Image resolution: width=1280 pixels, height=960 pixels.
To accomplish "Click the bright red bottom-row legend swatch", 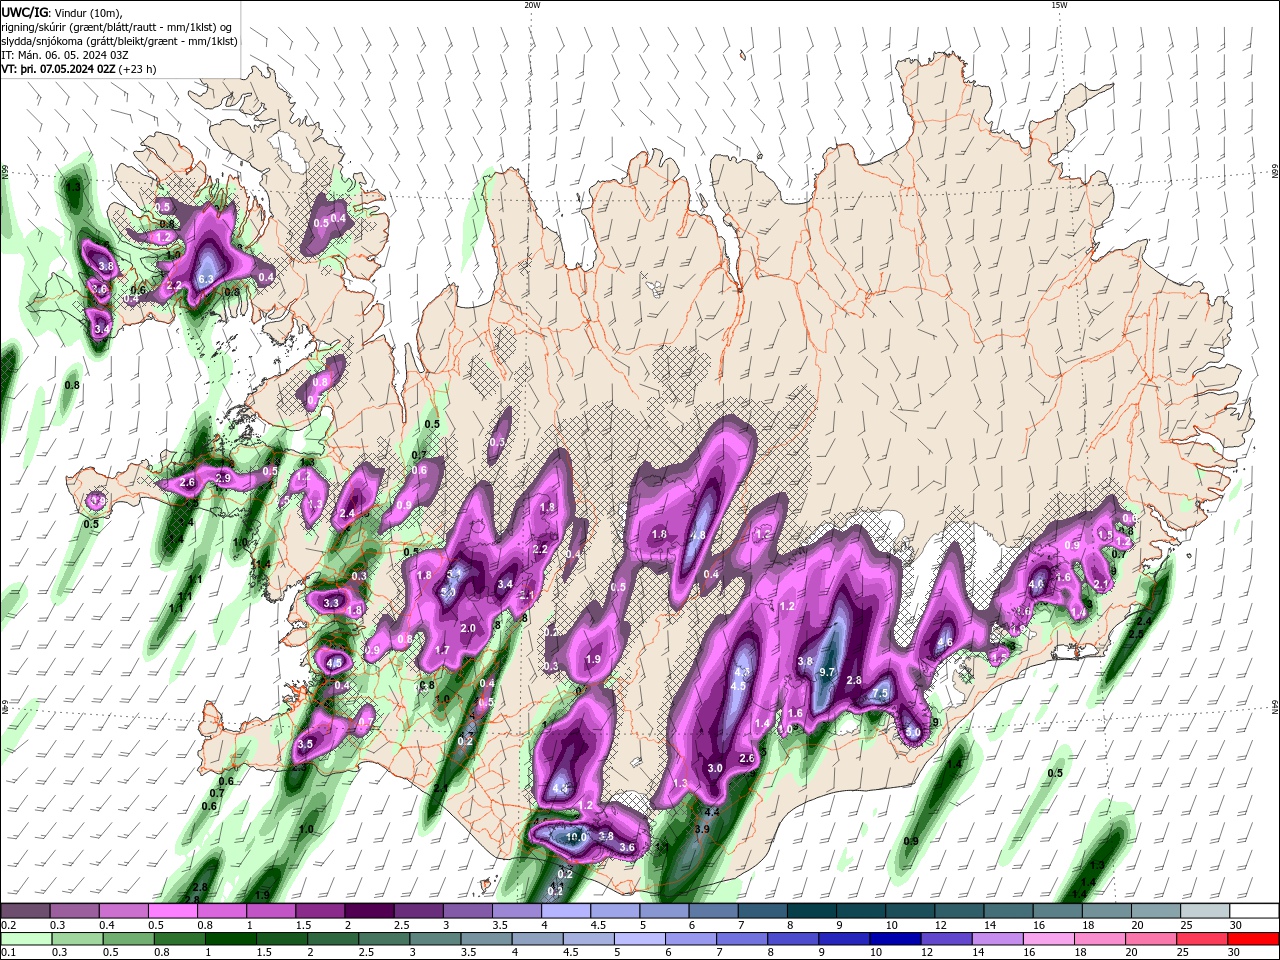I will pos(1253,939).
